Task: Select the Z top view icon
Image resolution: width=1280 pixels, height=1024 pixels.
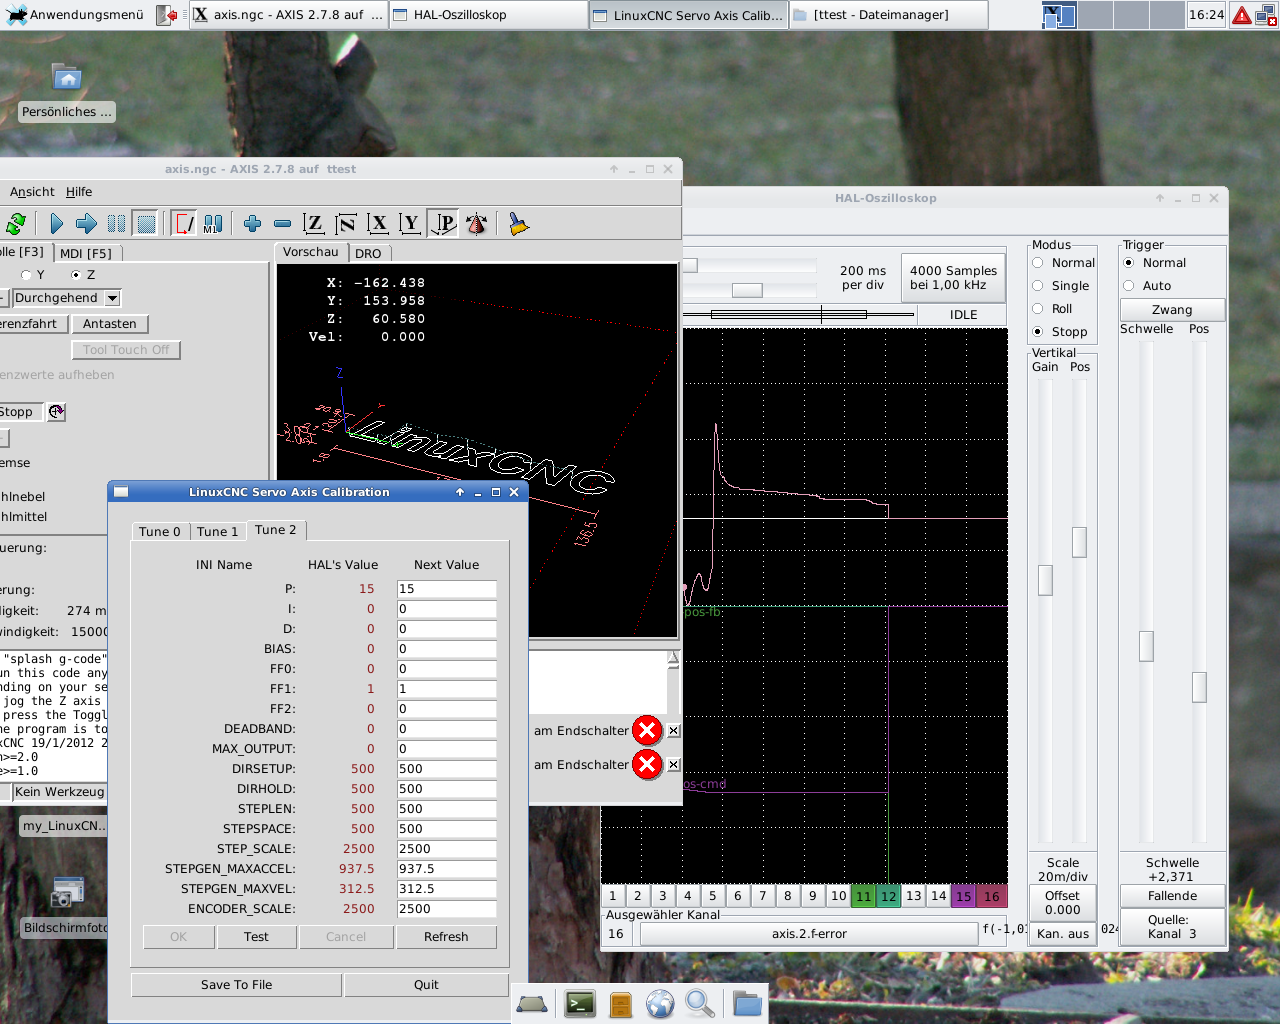Action: [314, 224]
